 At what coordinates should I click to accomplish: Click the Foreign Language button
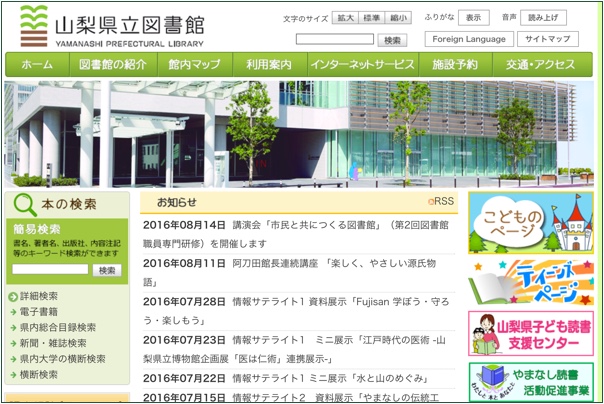click(470, 39)
